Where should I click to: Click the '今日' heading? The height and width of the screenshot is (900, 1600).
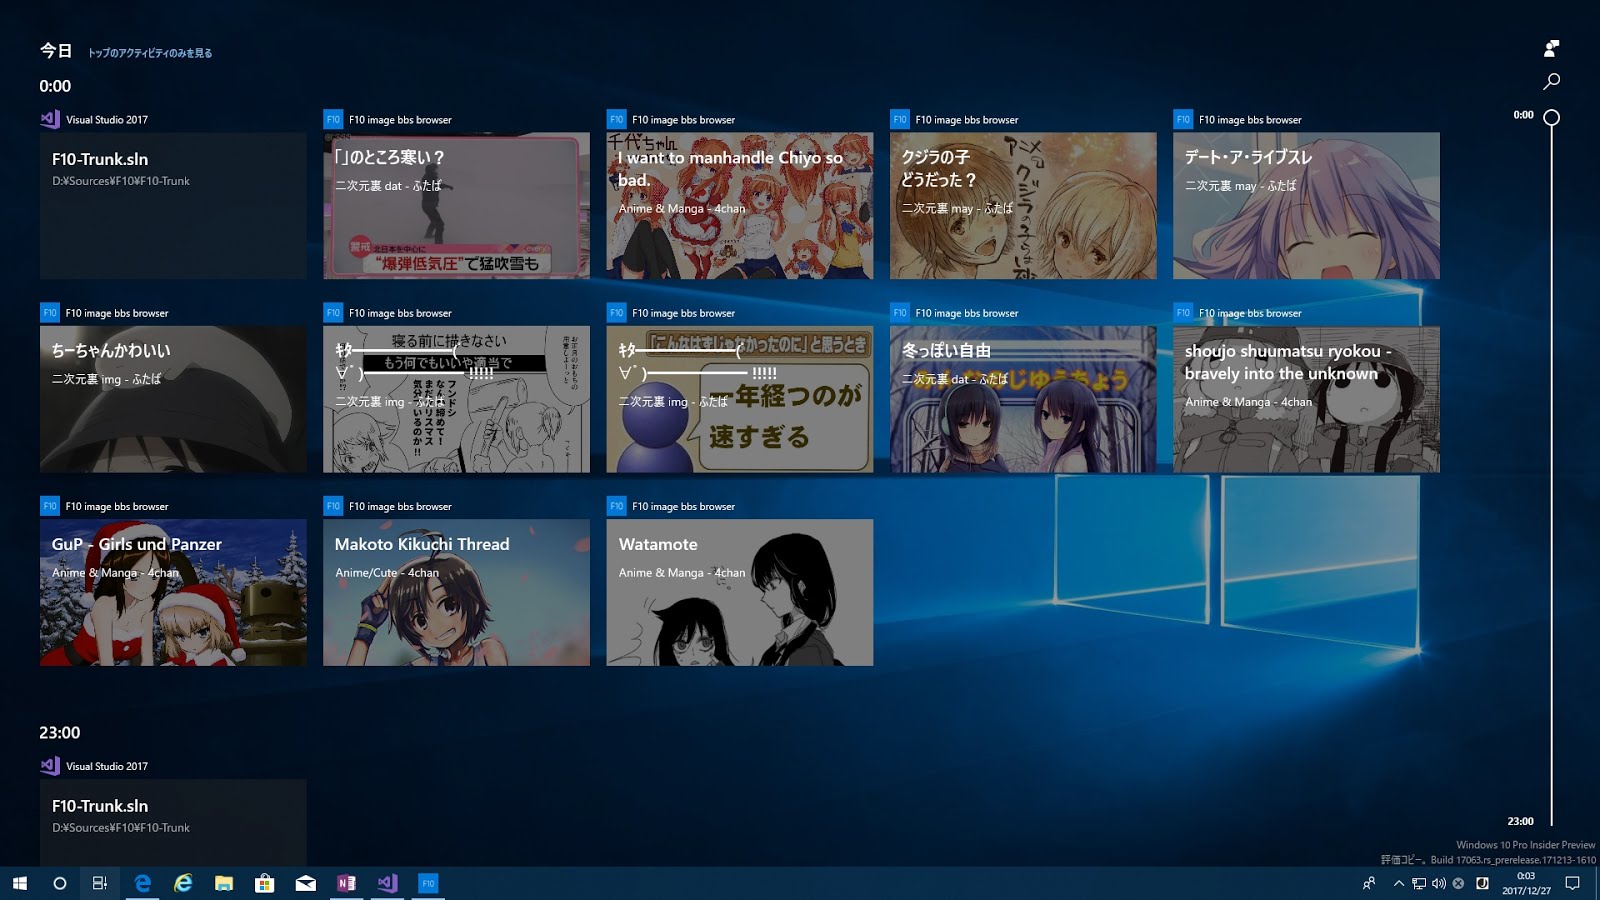click(x=56, y=50)
